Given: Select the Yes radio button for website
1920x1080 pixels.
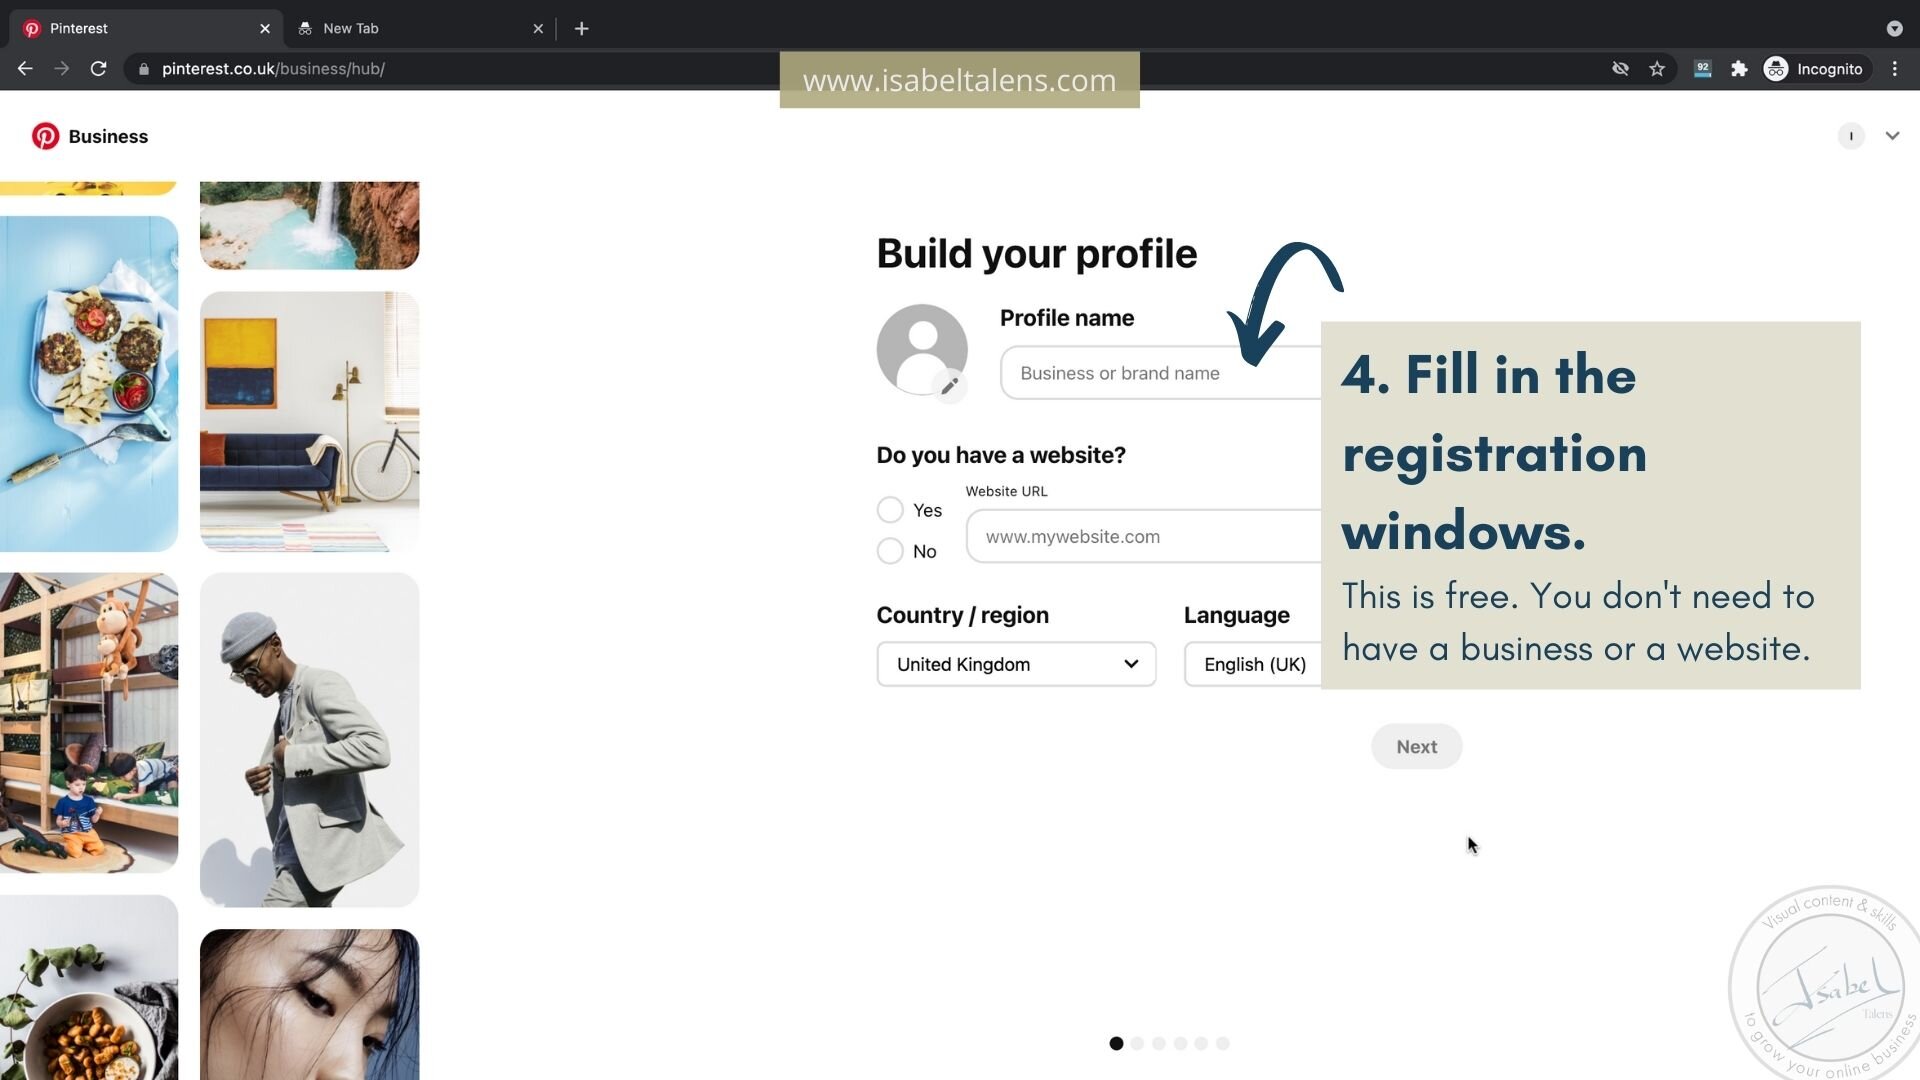Looking at the screenshot, I should point(889,510).
